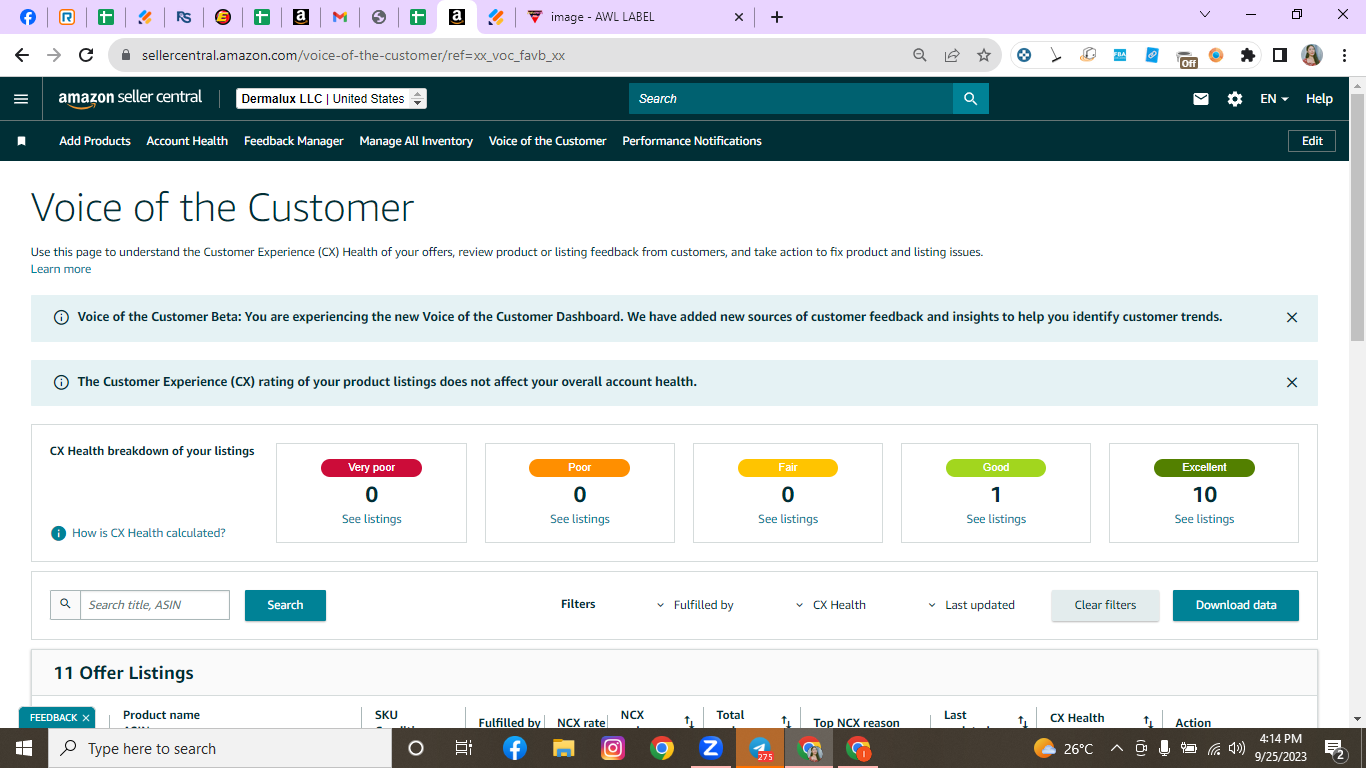The image size is (1366, 768).
Task: Toggle the browser side panel
Action: (1279, 56)
